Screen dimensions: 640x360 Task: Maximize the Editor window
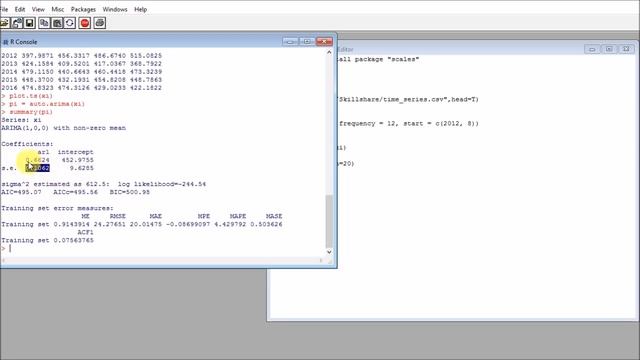point(609,49)
